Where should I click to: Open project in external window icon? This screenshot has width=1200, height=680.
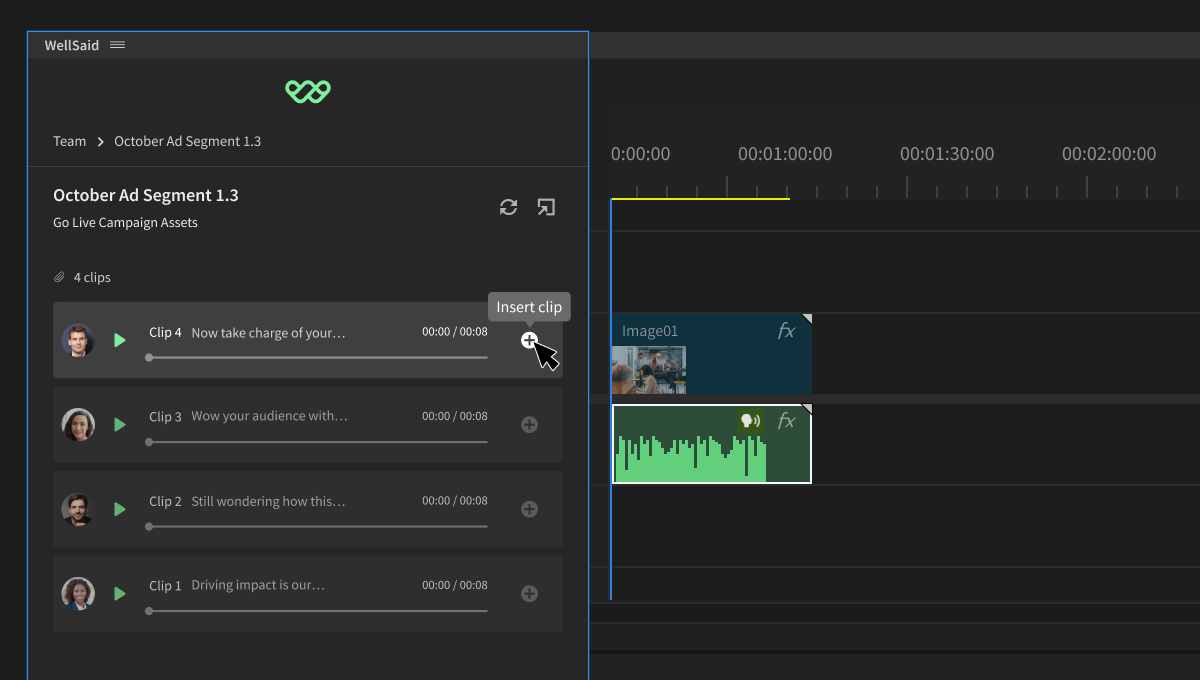546,207
